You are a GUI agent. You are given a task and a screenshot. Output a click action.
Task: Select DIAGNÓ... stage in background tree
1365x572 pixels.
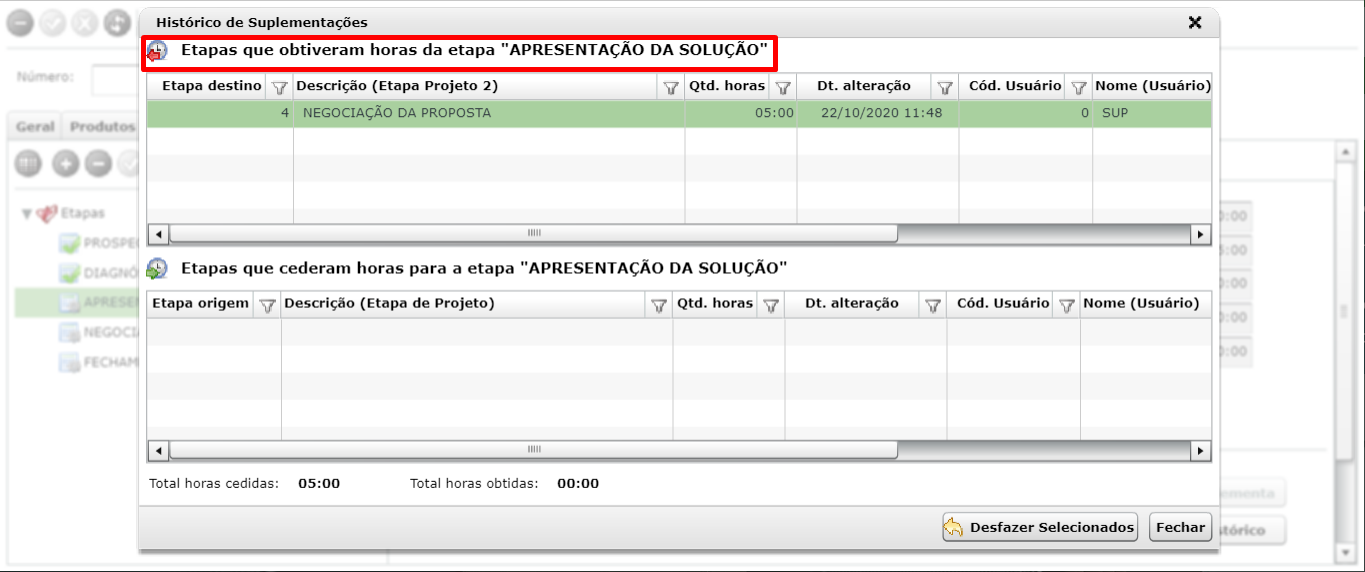[97, 273]
